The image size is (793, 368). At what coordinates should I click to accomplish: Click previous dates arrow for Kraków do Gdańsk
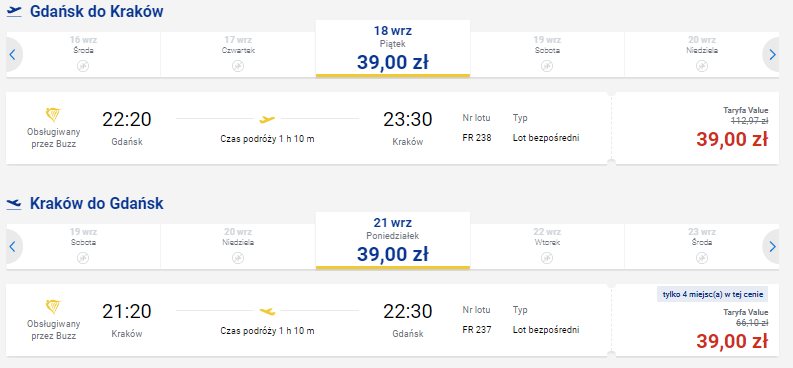13,247
